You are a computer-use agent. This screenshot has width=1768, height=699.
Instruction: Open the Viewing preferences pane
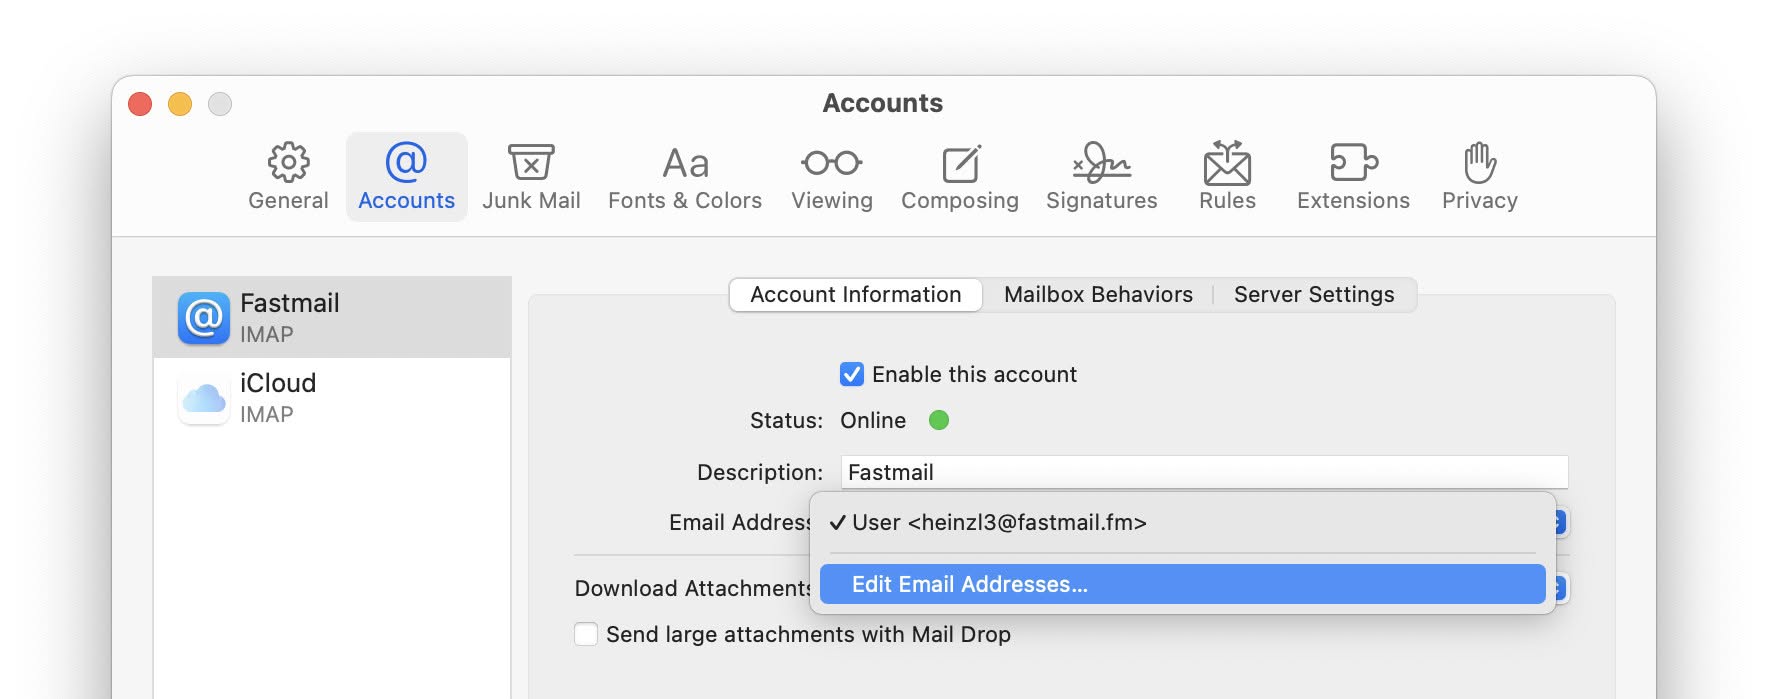(x=832, y=177)
